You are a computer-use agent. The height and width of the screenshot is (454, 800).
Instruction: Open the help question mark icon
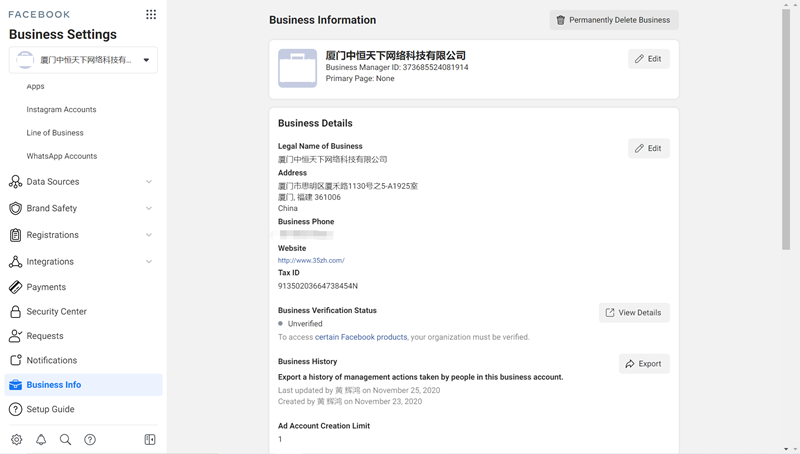90,440
